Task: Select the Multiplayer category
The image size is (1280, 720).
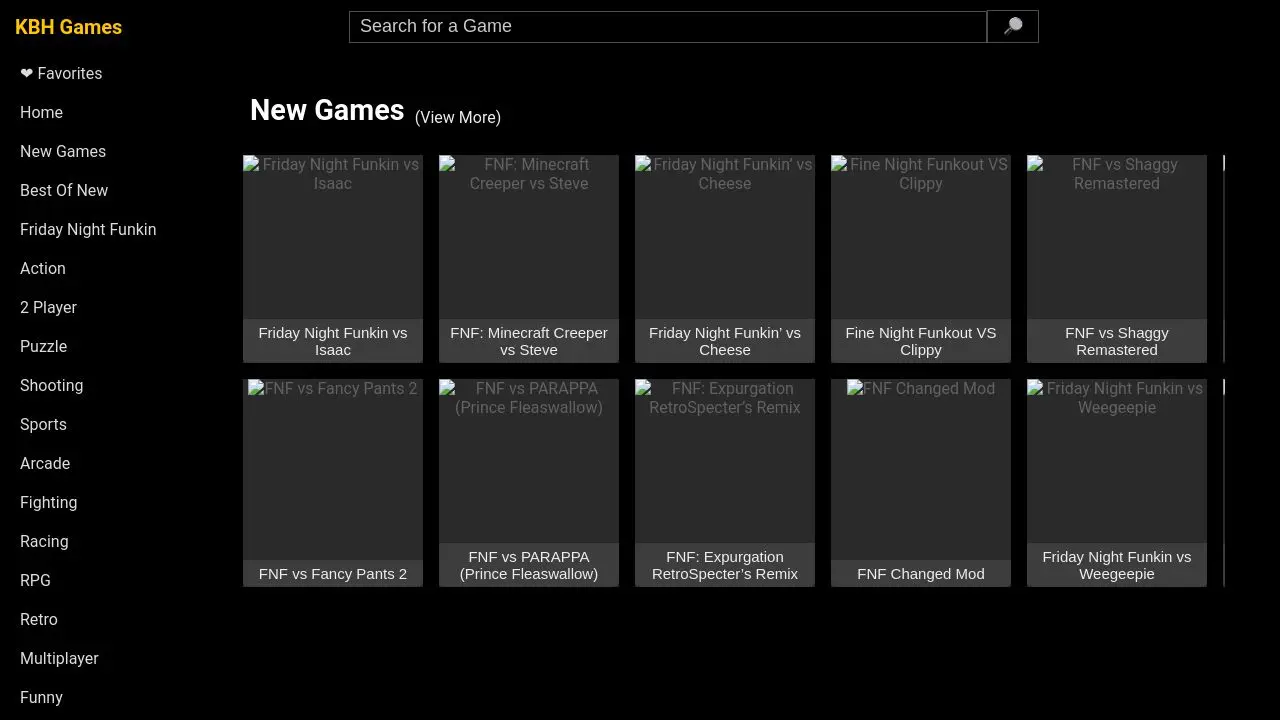Action: coord(59,658)
